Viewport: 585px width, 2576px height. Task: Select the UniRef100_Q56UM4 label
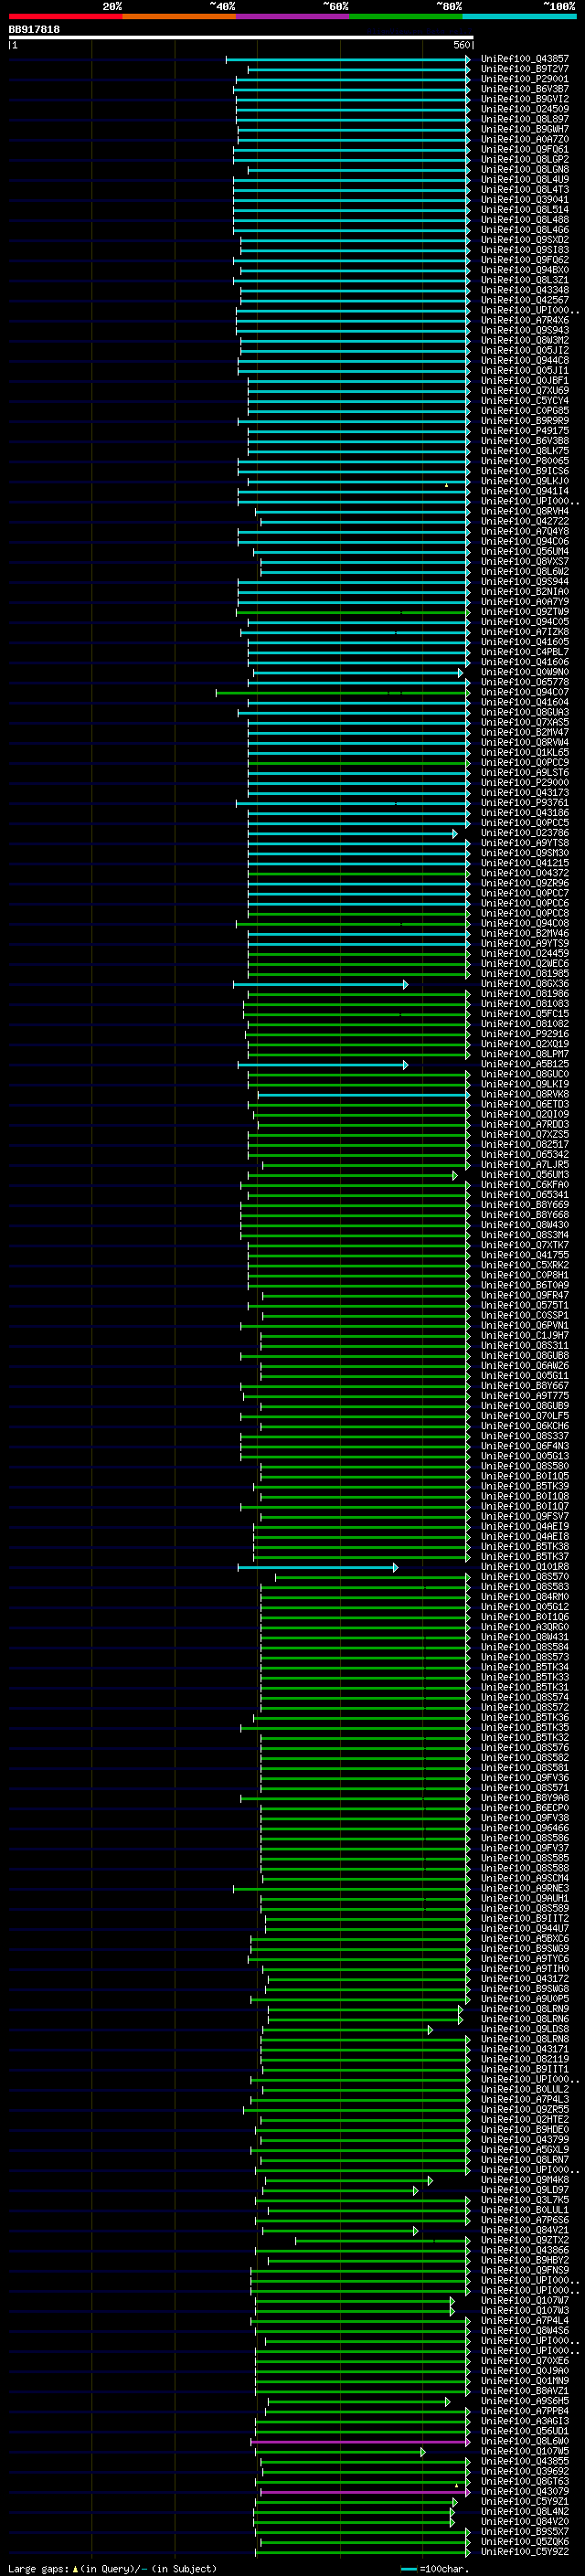524,551
